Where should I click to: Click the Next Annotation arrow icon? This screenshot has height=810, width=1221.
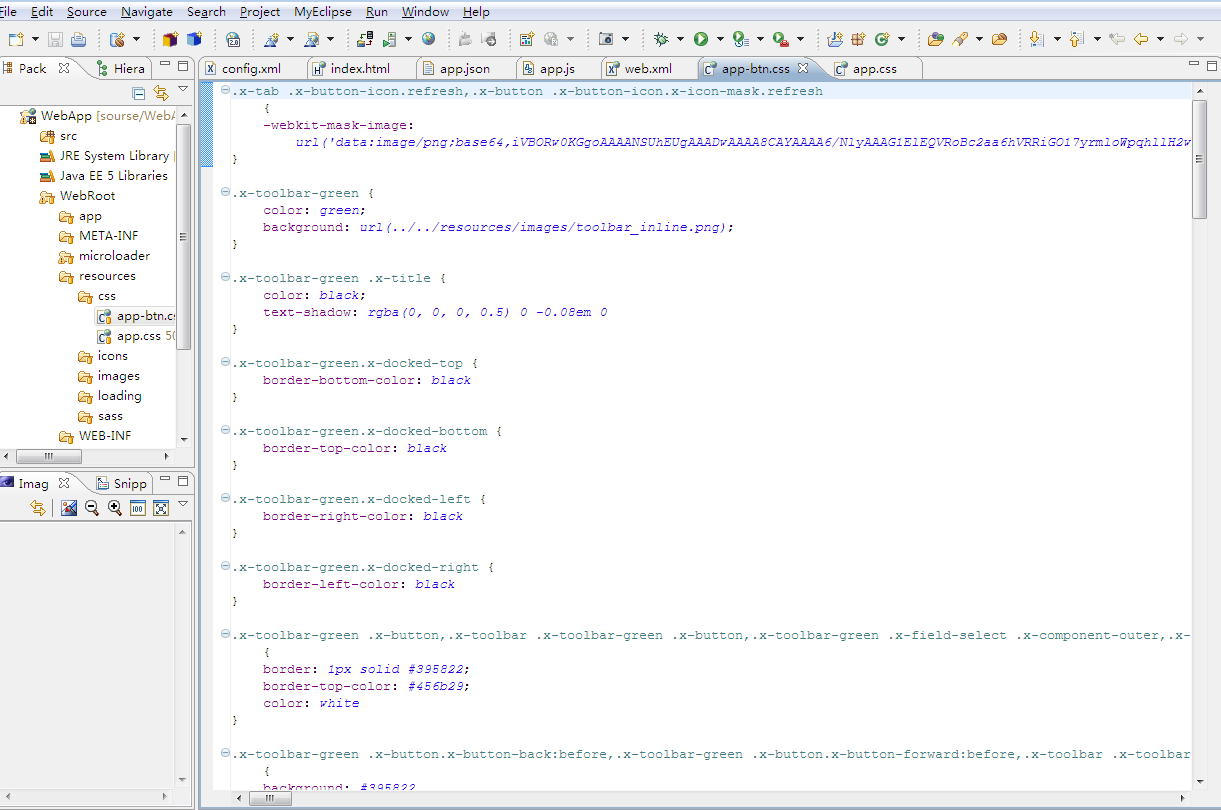[1036, 39]
